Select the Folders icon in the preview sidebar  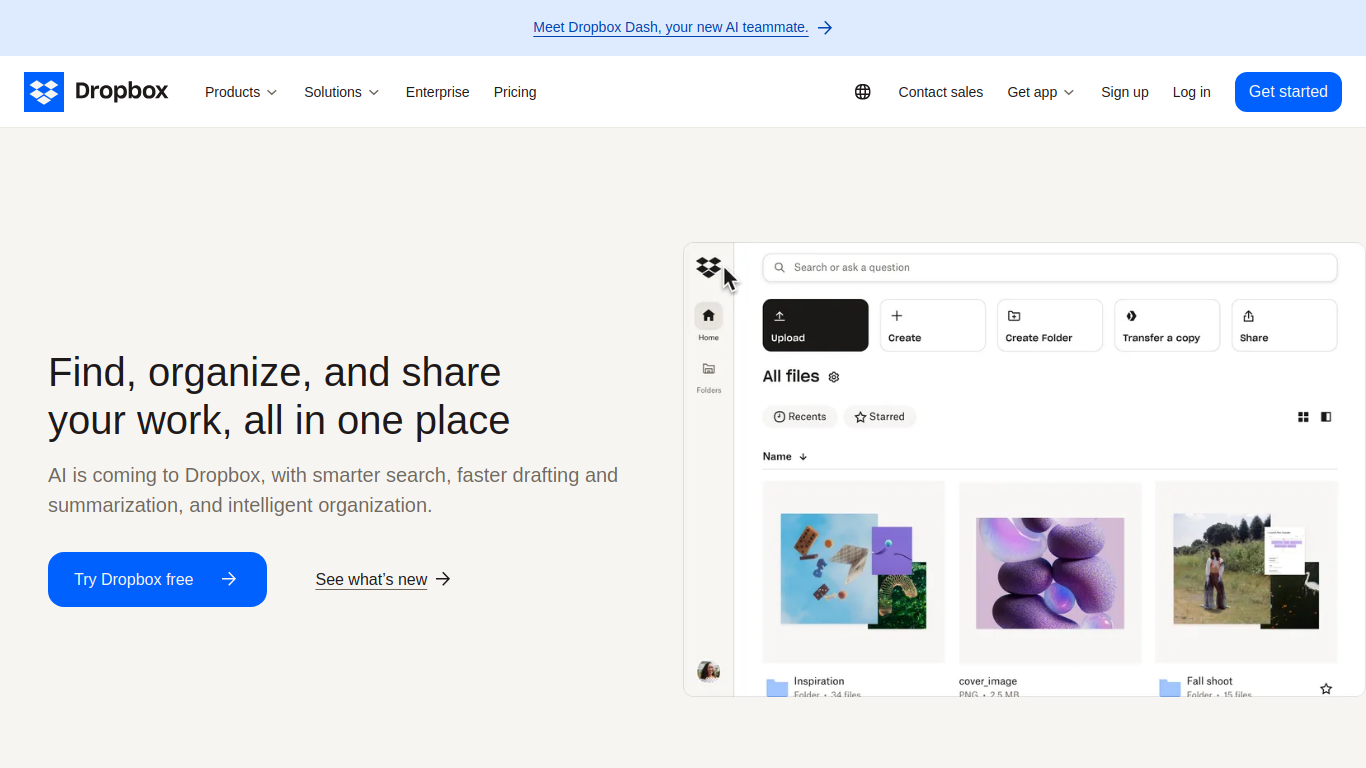click(x=709, y=369)
